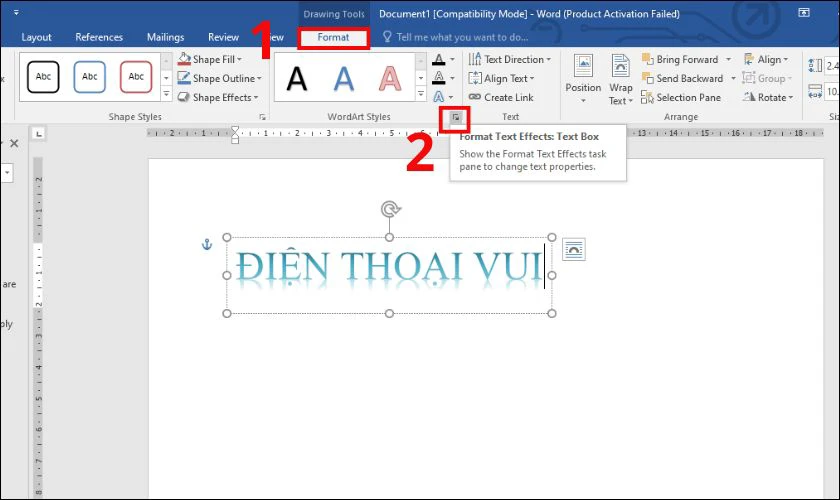The image size is (840, 500).
Task: Open the Send Backward dropdown arrow
Action: point(733,78)
